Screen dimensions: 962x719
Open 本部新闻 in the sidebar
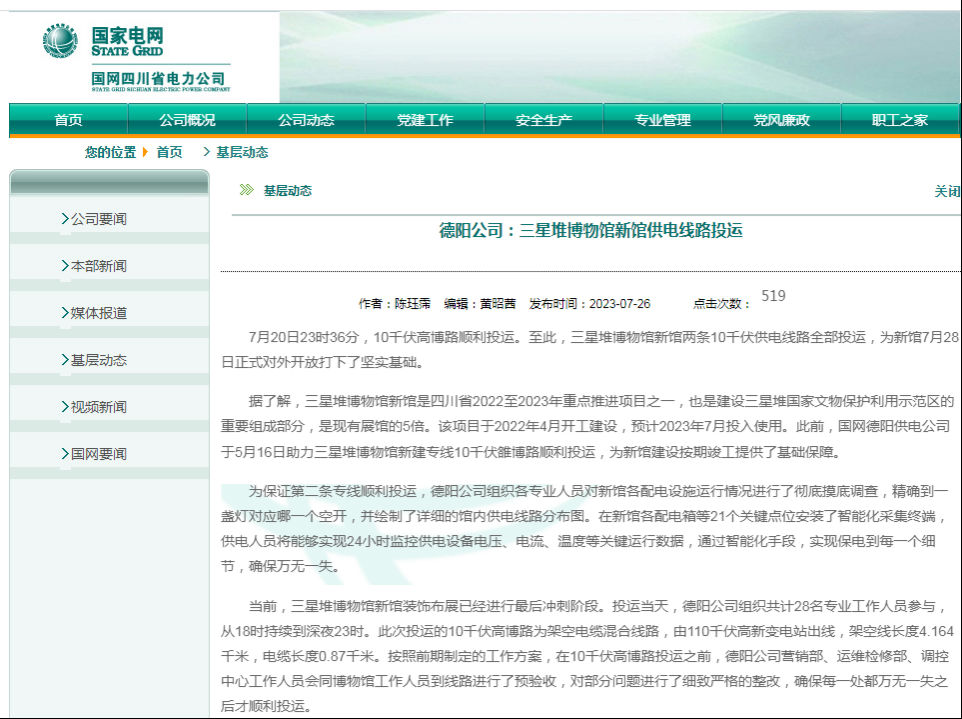pyautogui.click(x=98, y=266)
